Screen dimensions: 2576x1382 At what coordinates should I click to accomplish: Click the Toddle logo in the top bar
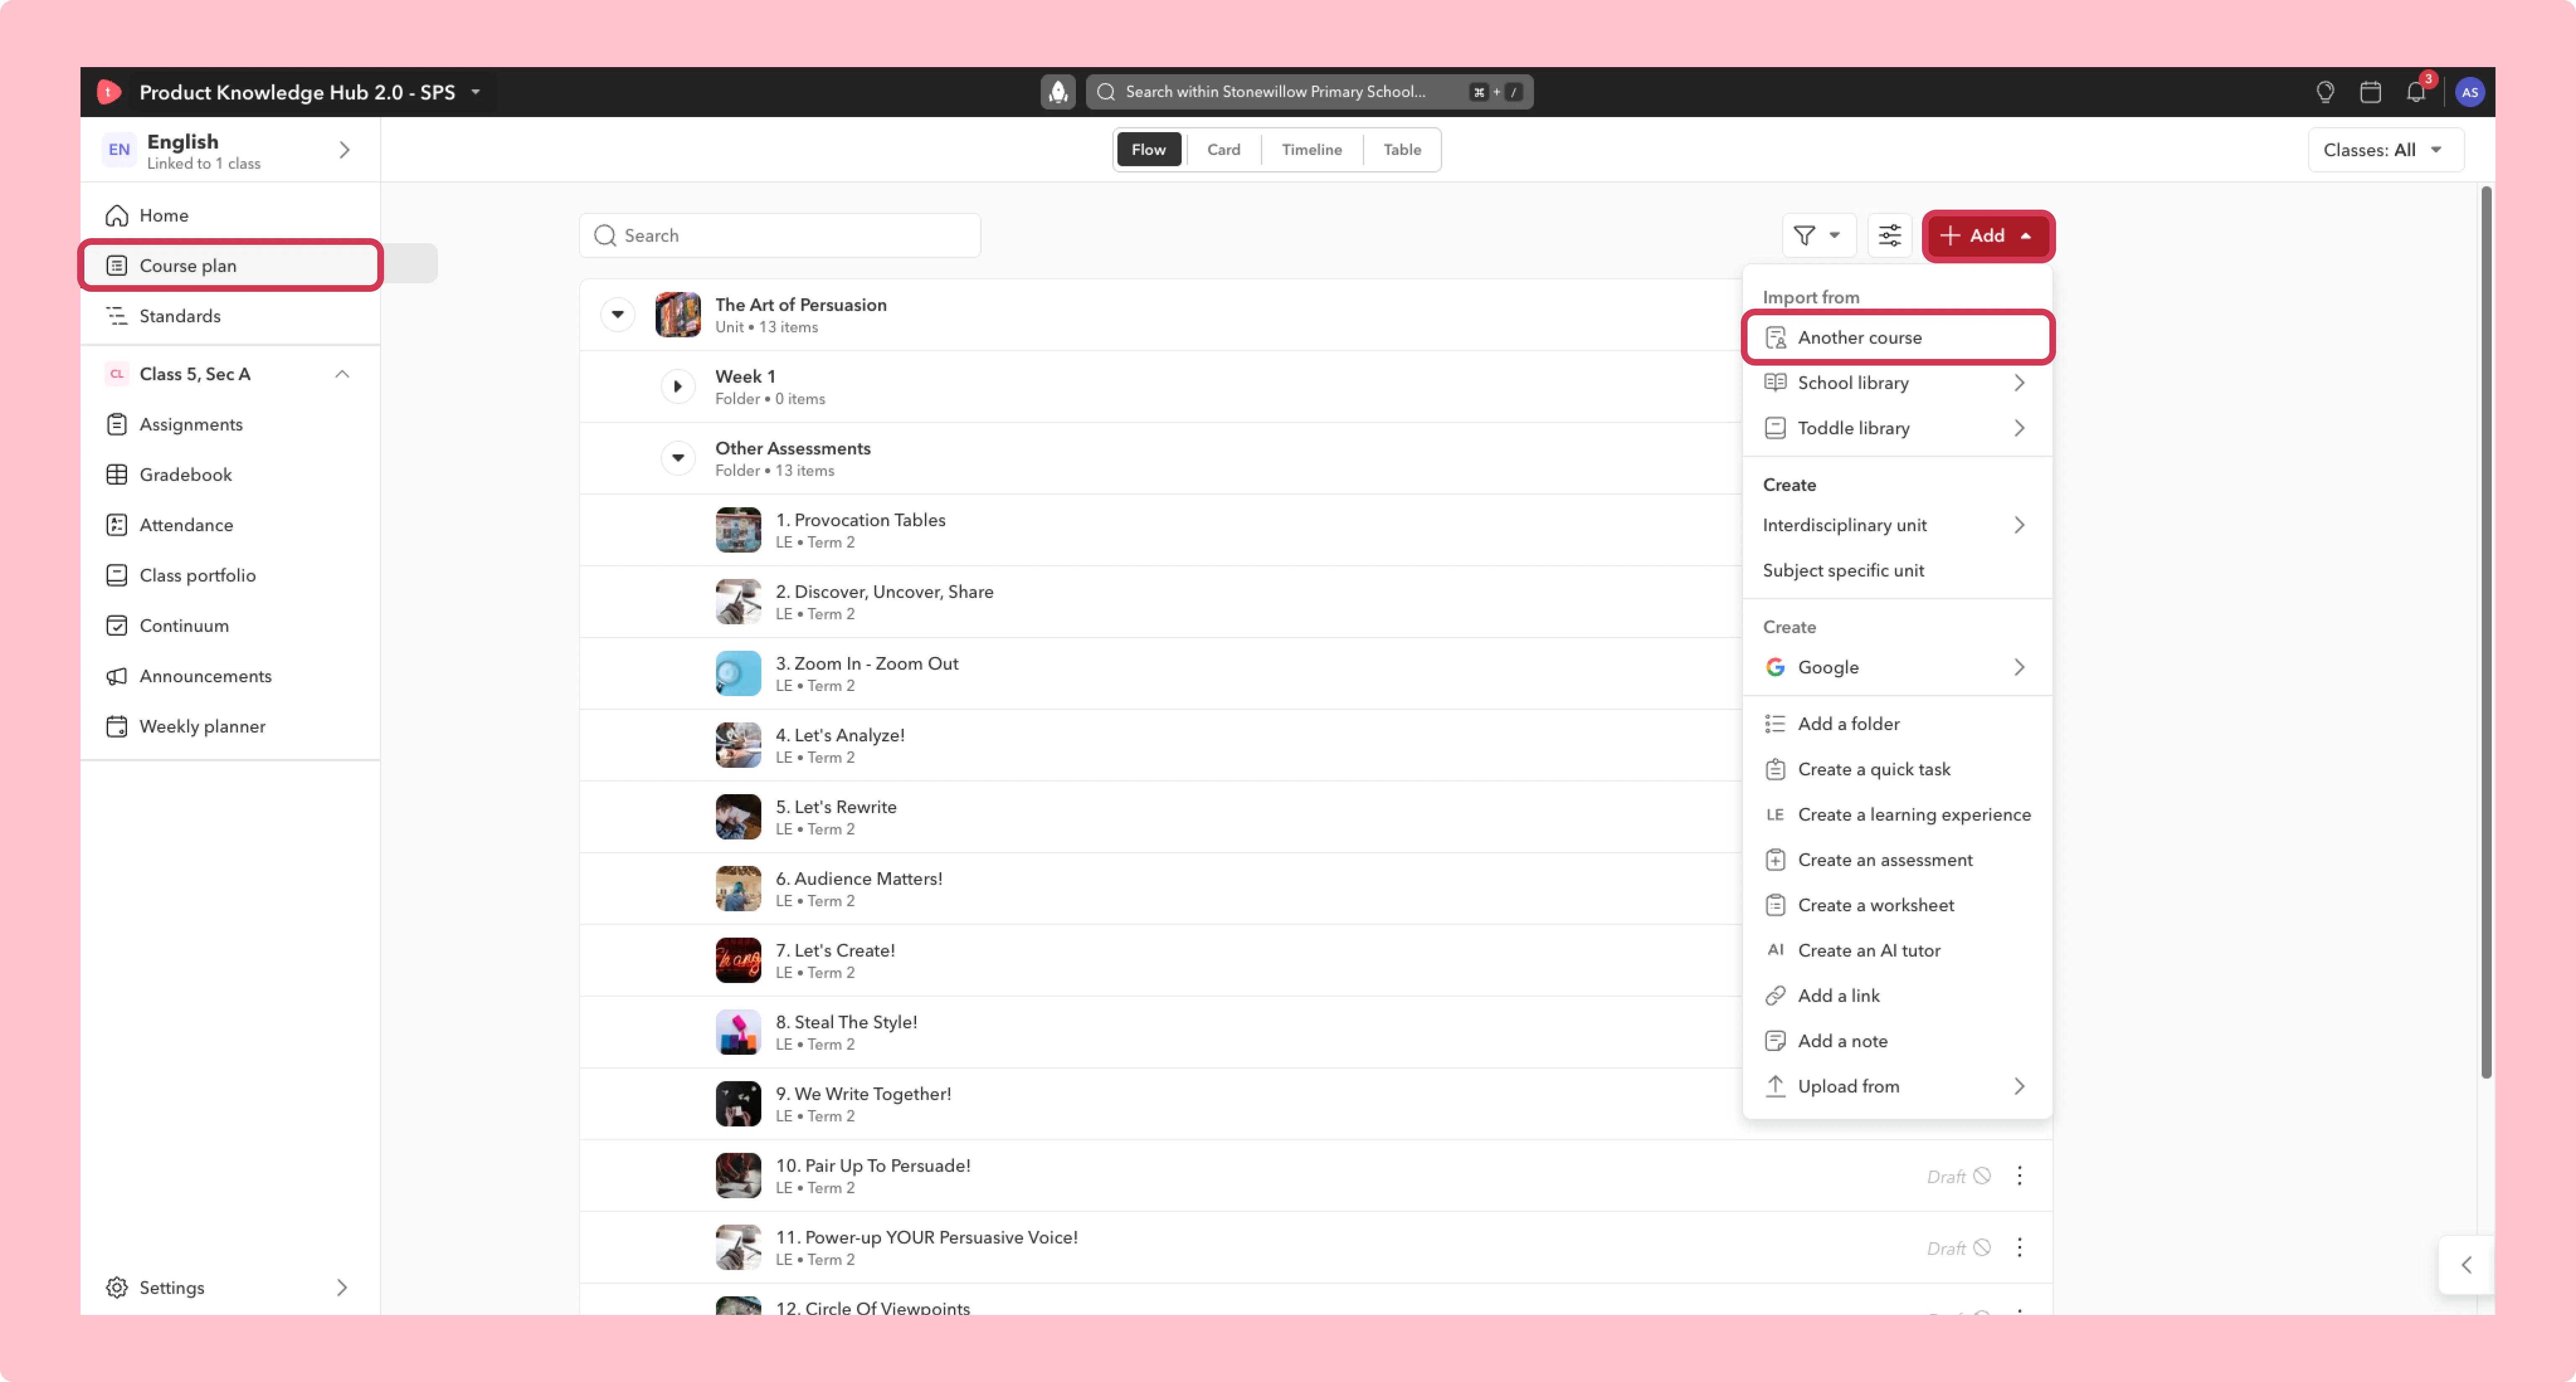[109, 92]
